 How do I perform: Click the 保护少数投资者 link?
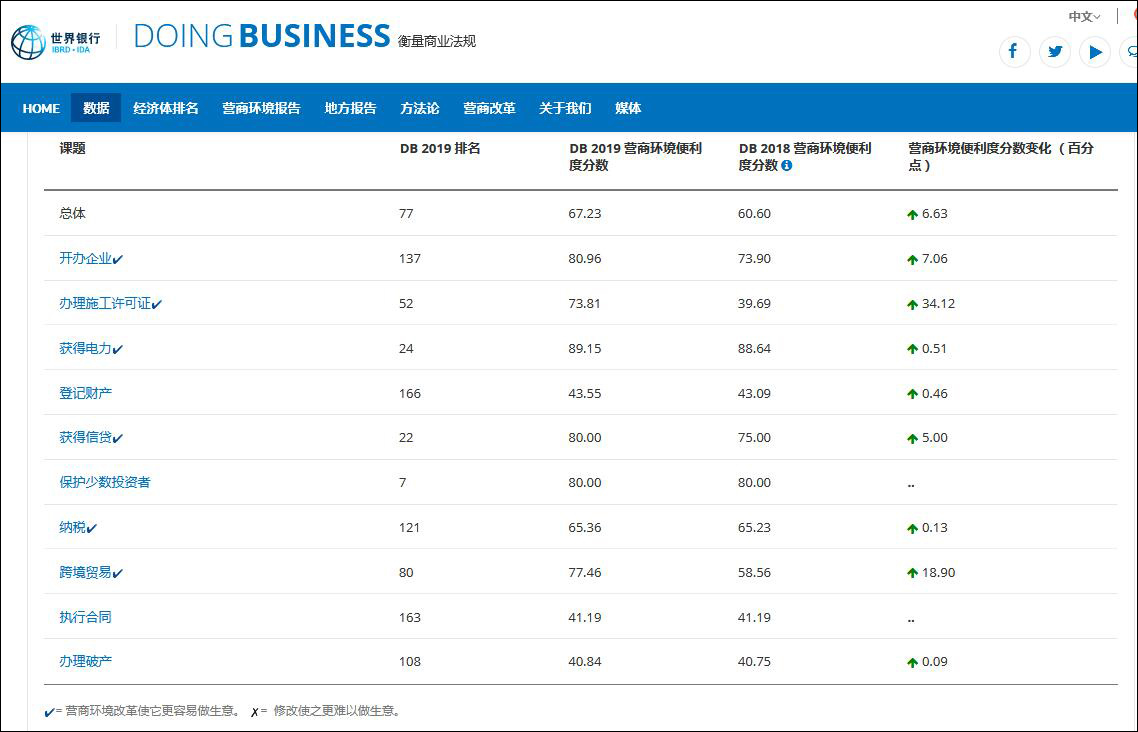pyautogui.click(x=104, y=482)
